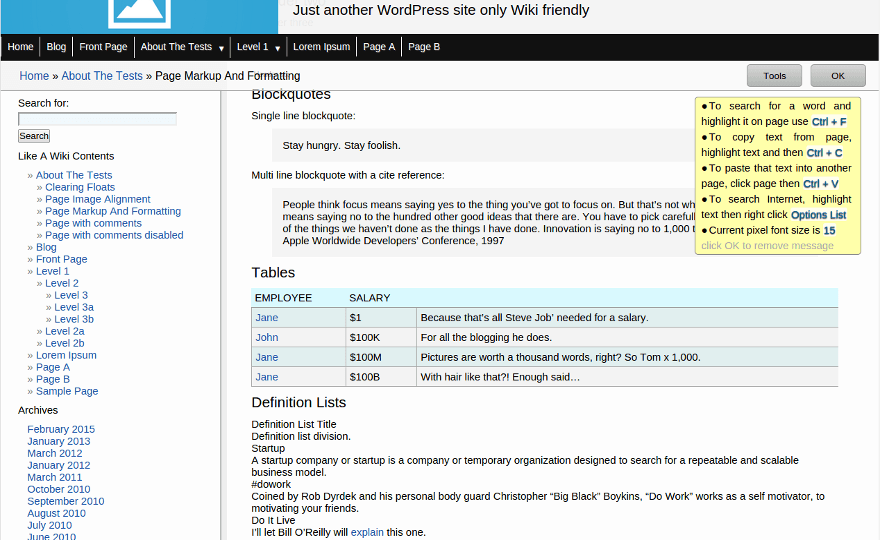Click the Search button
The image size is (880, 540).
(x=34, y=136)
